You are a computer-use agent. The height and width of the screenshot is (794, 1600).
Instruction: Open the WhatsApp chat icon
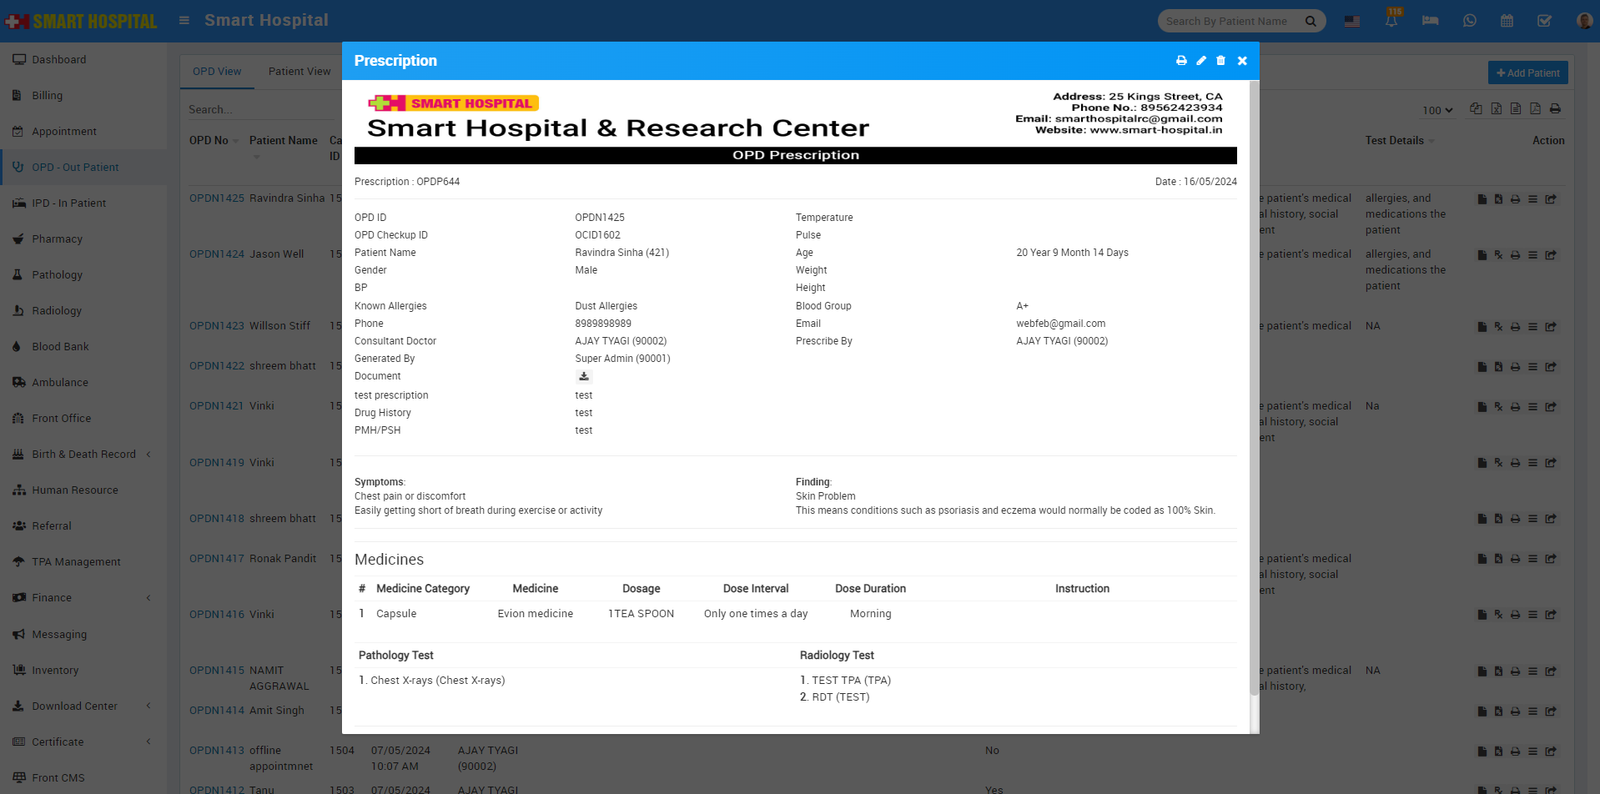[1469, 21]
